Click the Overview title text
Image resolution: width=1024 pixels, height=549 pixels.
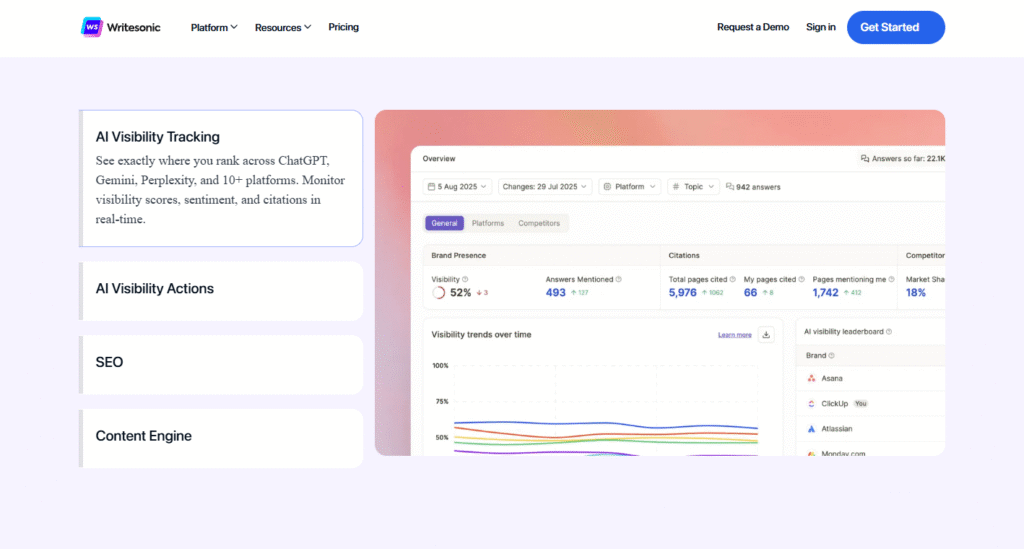pos(439,159)
